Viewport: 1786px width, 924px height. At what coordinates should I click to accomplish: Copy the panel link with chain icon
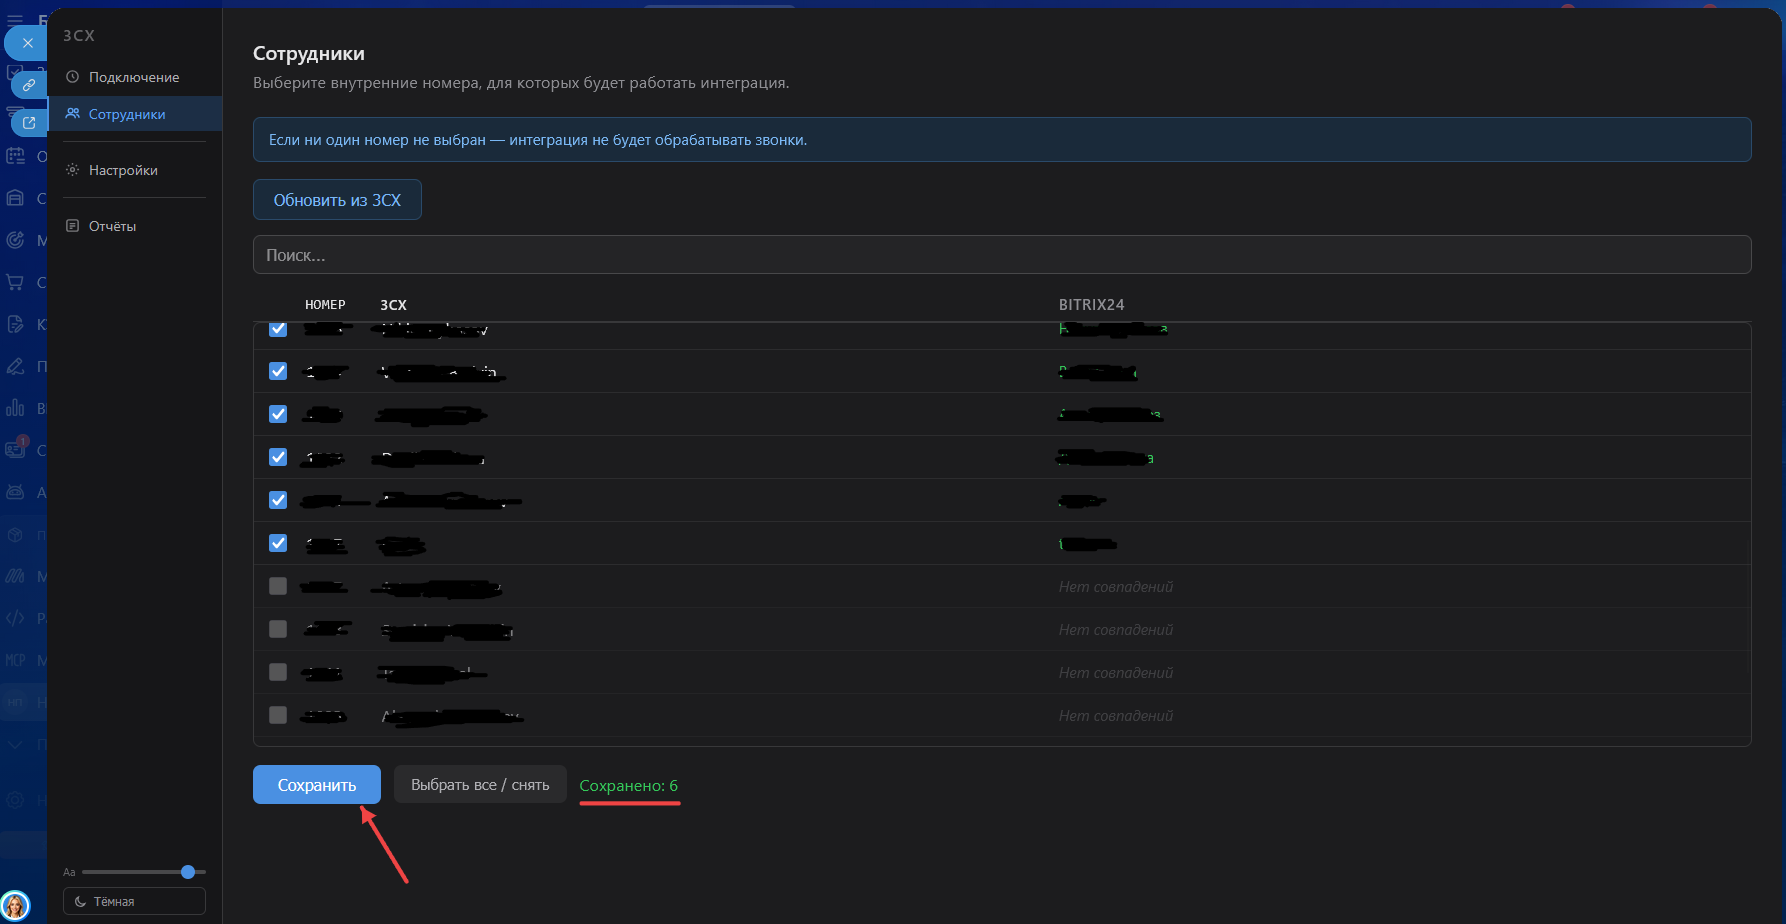29,85
